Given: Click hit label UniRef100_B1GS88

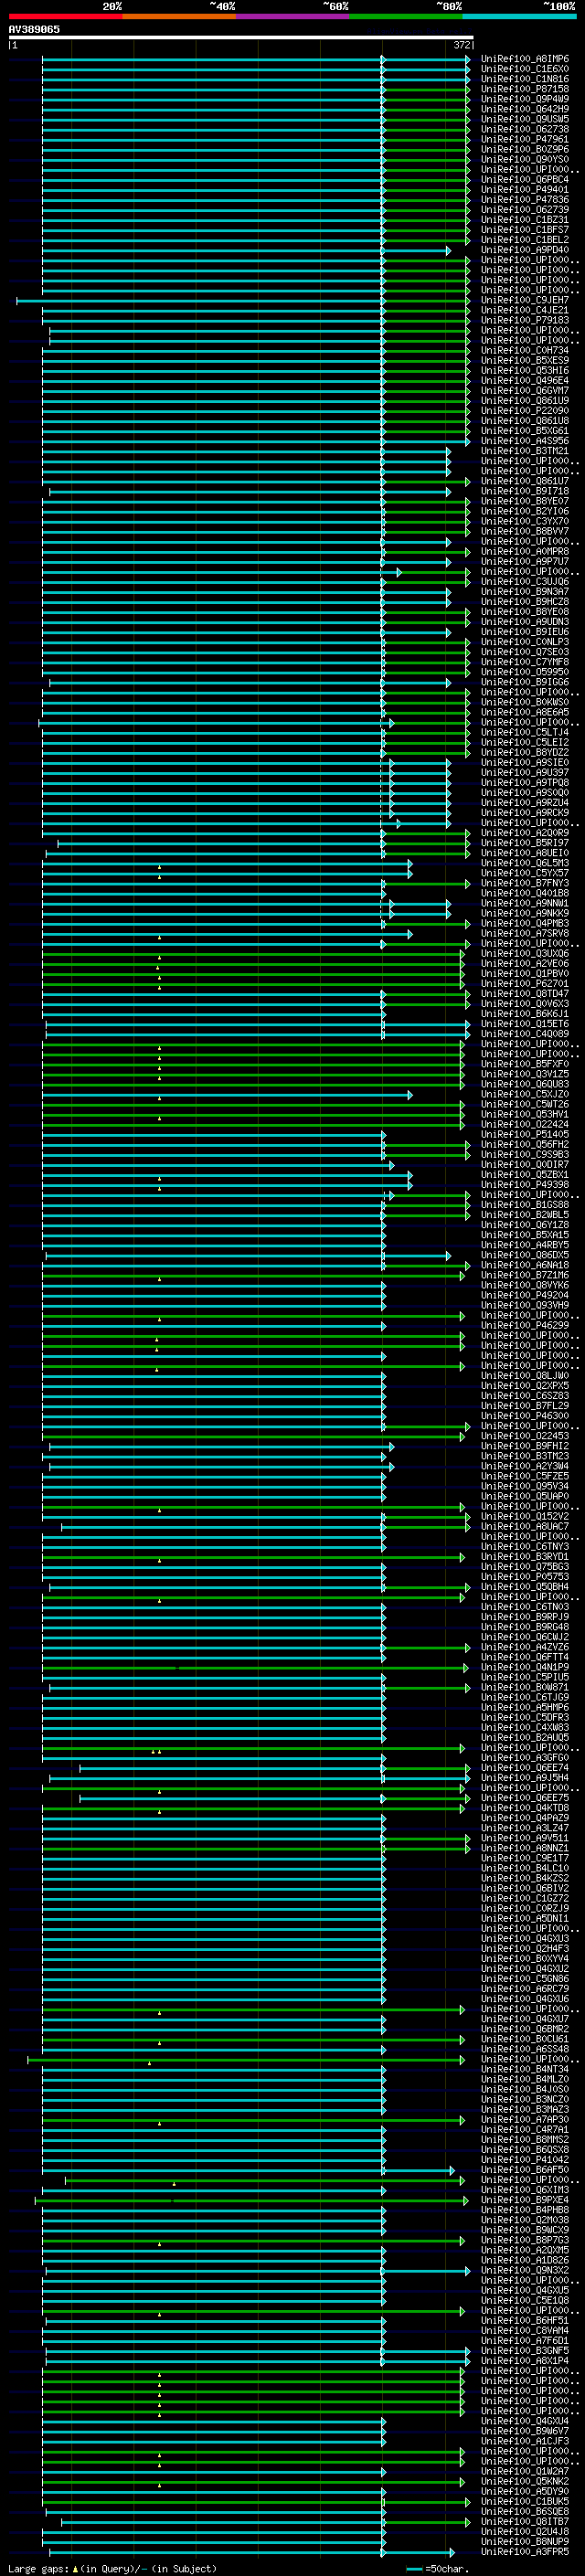Looking at the screenshot, I should pos(524,1205).
